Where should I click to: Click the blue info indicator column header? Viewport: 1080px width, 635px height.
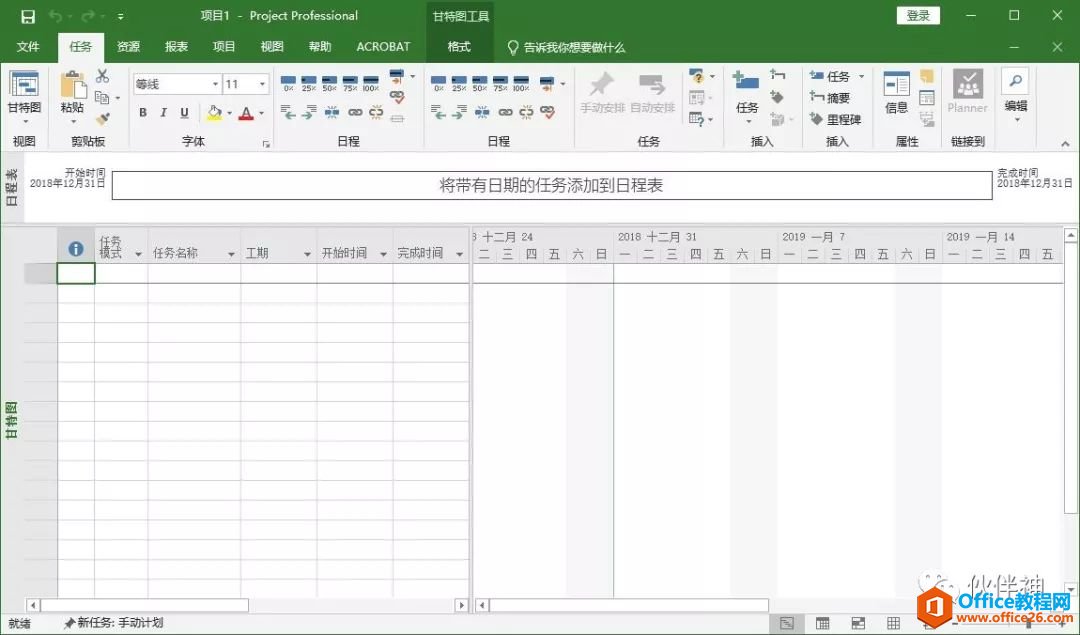tap(76, 249)
